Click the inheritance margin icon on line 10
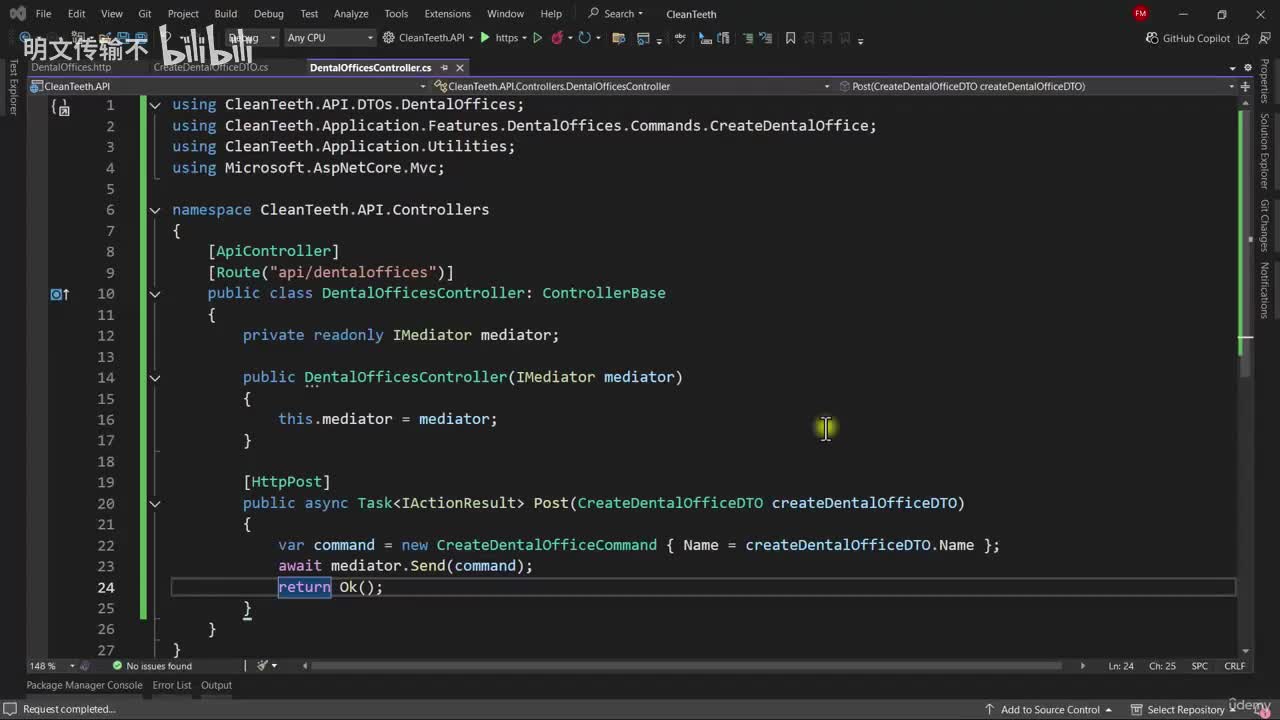This screenshot has width=1280, height=720. pyautogui.click(x=60, y=294)
